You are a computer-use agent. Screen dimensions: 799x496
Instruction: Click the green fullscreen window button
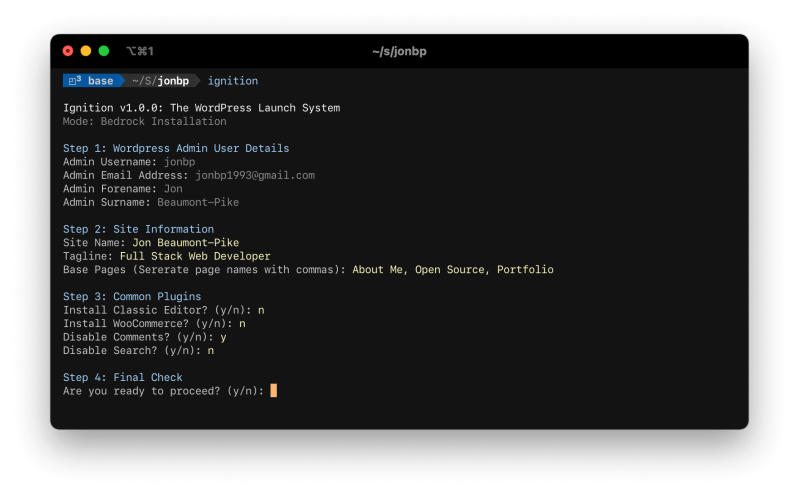click(x=103, y=51)
